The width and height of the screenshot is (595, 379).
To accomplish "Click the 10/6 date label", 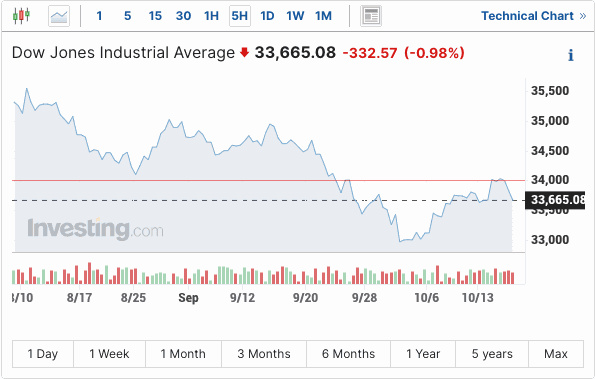I will pyautogui.click(x=427, y=298).
